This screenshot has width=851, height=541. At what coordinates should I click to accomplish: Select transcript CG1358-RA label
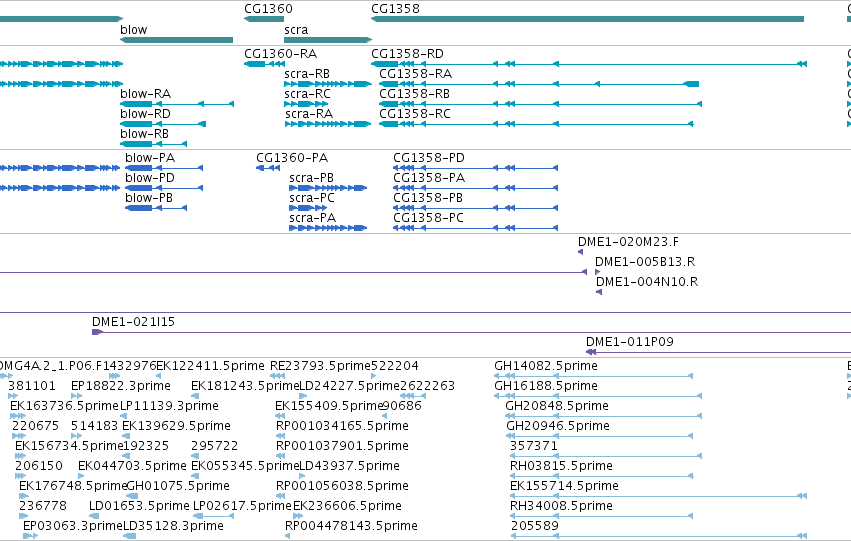click(x=415, y=74)
